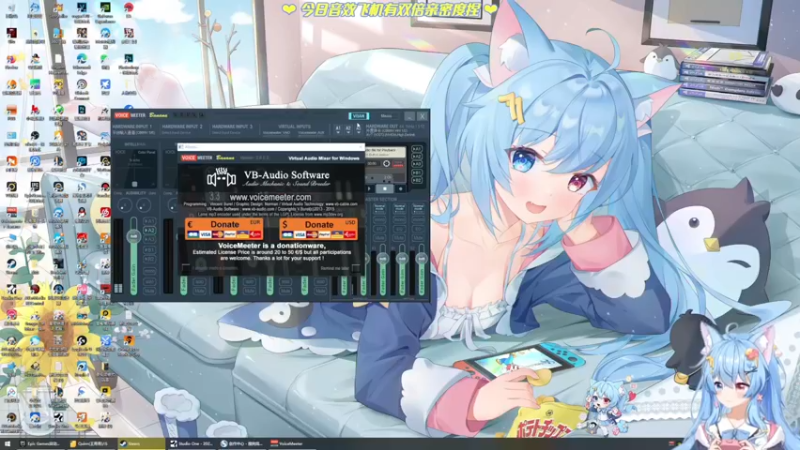Viewport: 800px width, 450px height.
Task: Close the About dialog
Action: coord(361,146)
